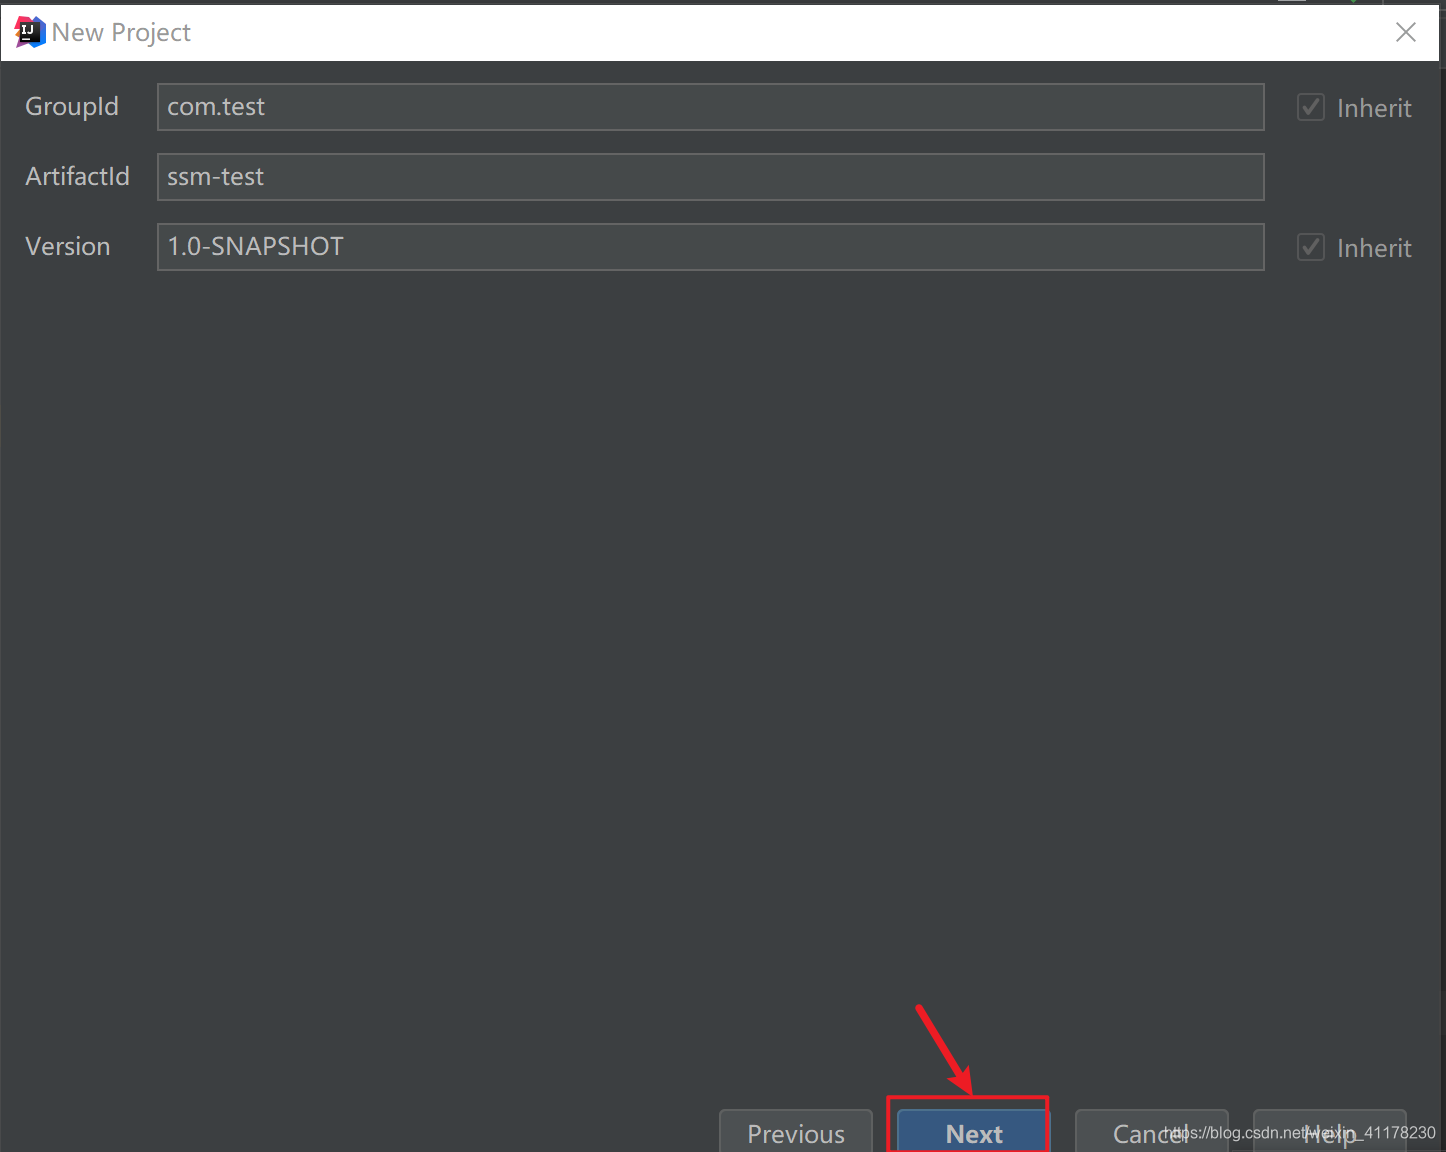1446x1152 pixels.
Task: Focus the GroupId field with com.test
Action: (x=710, y=107)
